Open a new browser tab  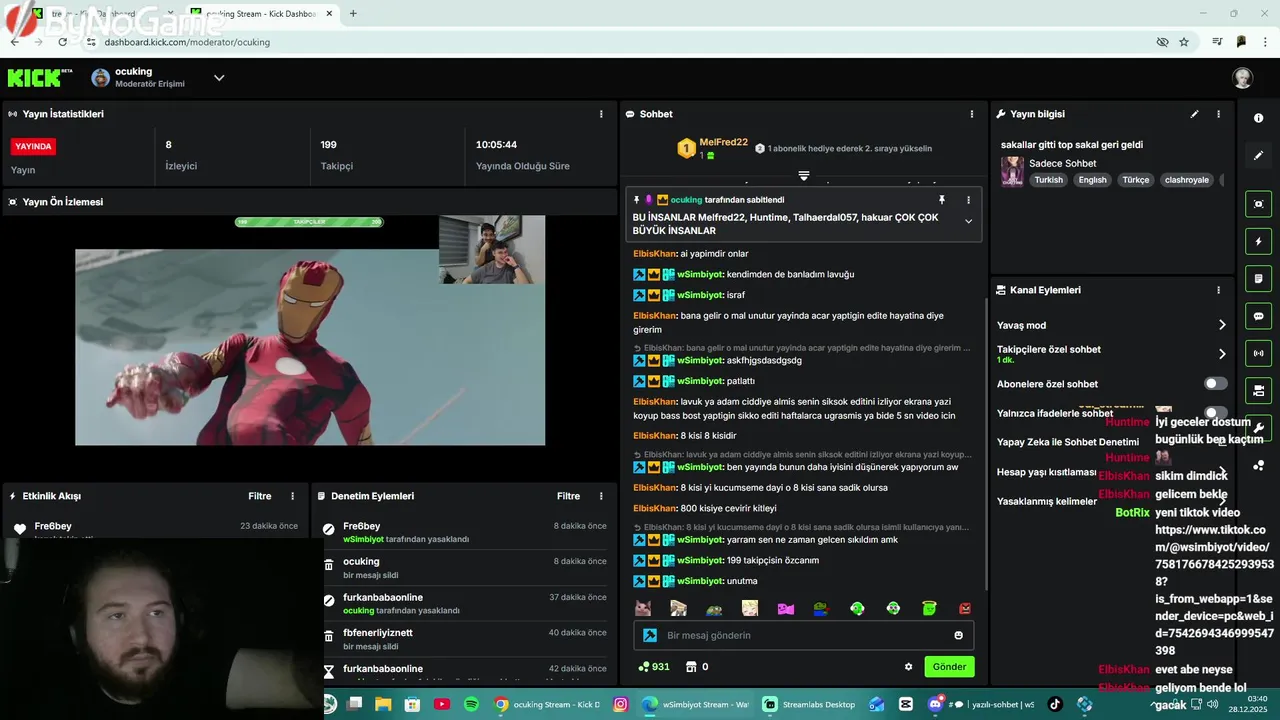click(353, 14)
